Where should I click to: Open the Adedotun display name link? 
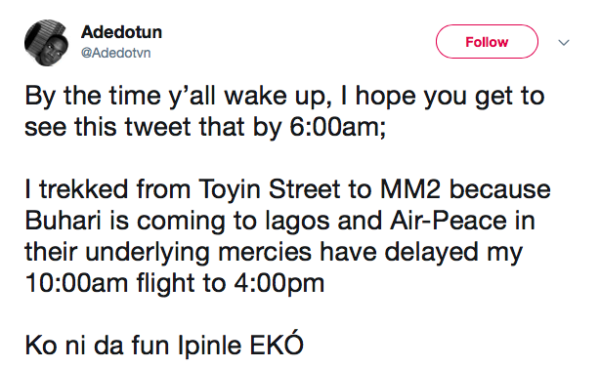121,32
